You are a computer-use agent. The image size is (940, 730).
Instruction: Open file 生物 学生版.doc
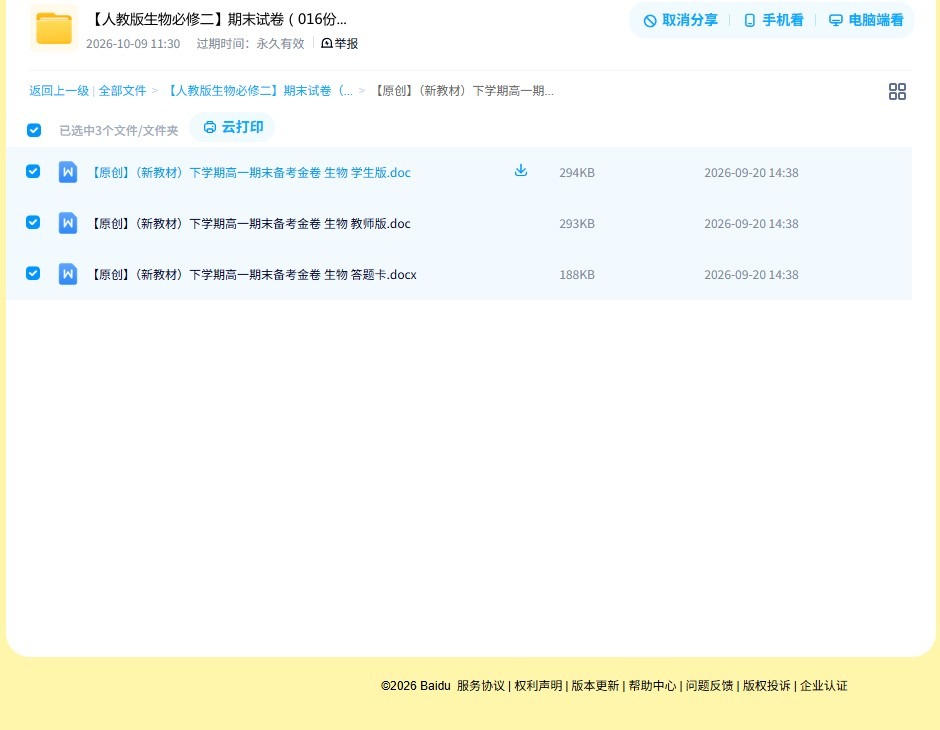coord(251,173)
